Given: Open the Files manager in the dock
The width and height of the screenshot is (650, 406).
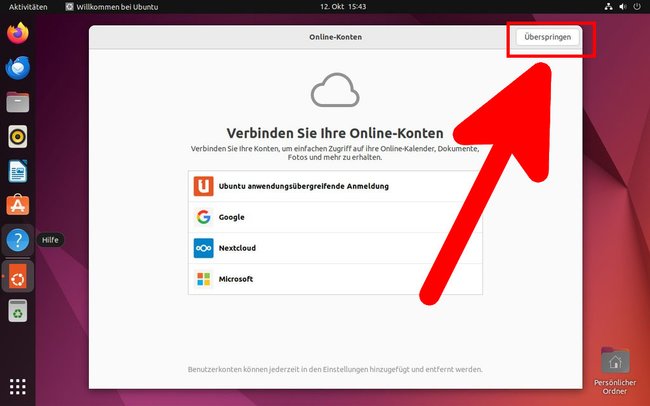Looking at the screenshot, I should coord(17,102).
